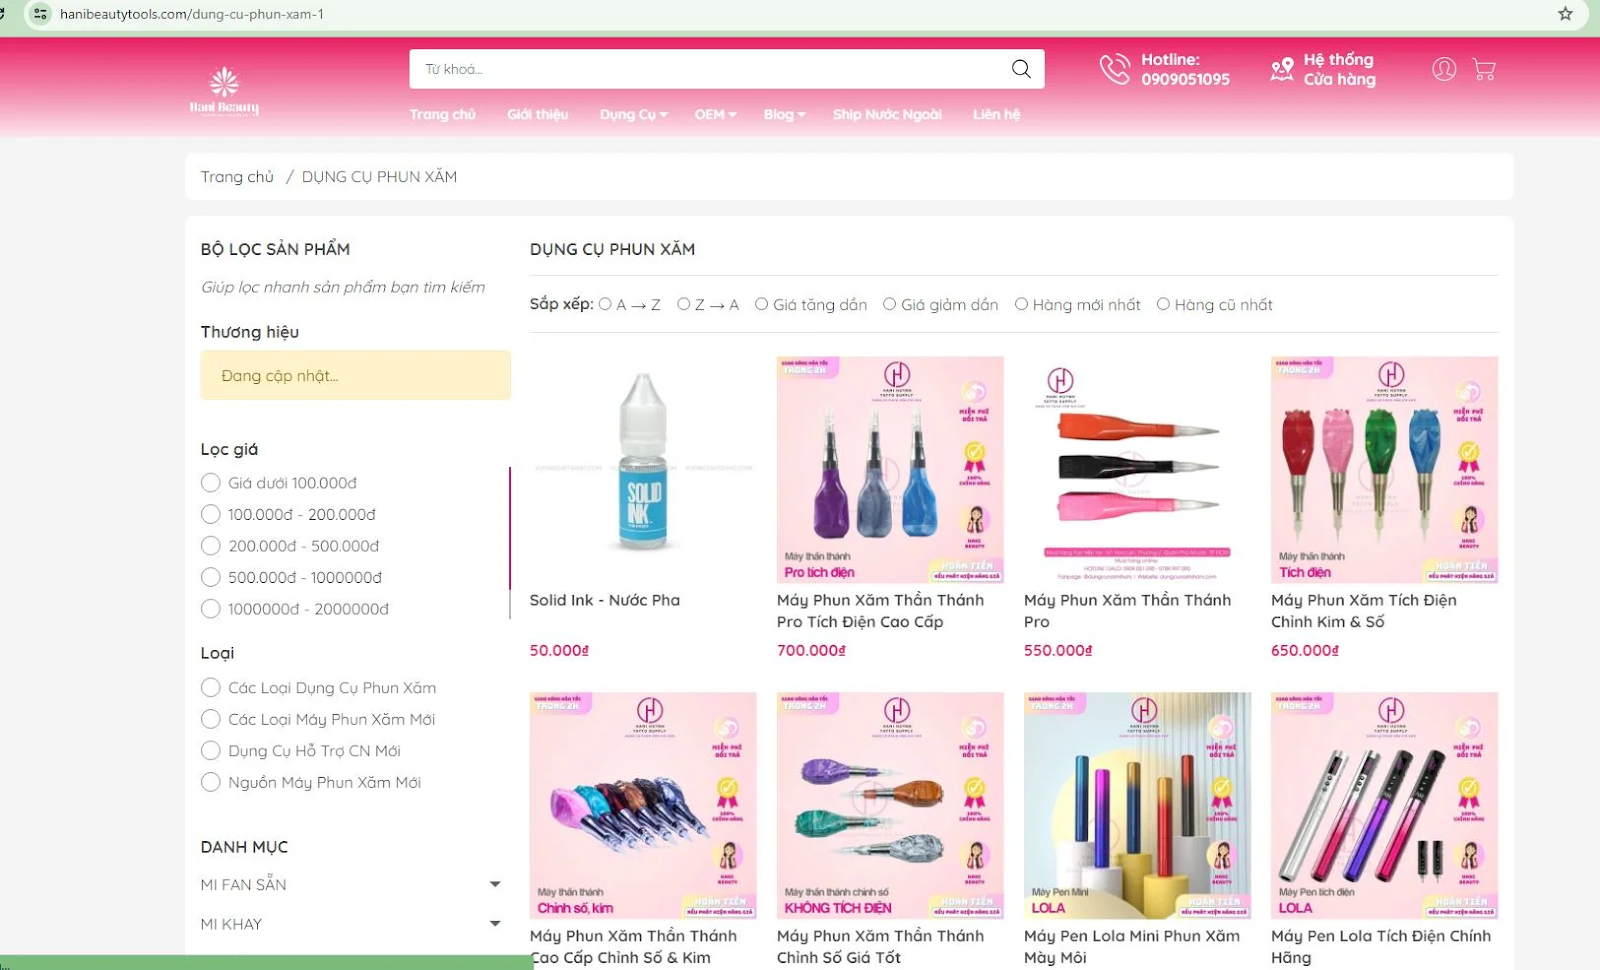Open Thần Thánh Pro red-black-pink pens image
1600x970 pixels.
click(x=1137, y=470)
